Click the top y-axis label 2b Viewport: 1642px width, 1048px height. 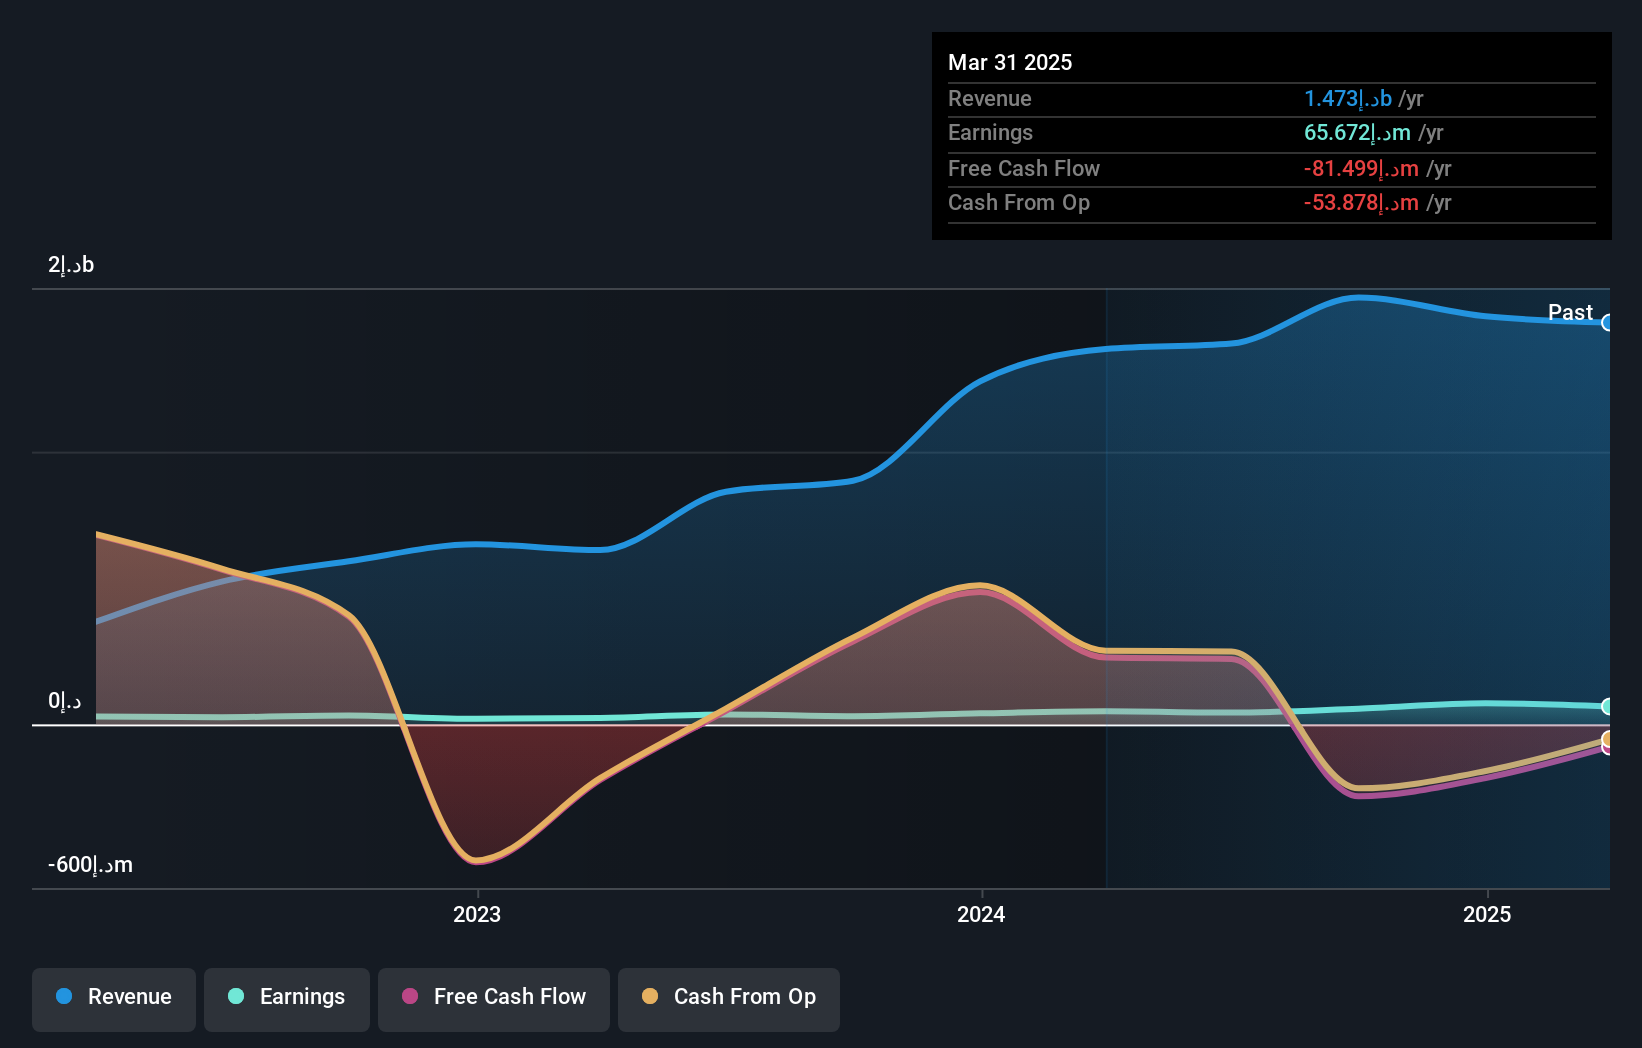(x=71, y=265)
